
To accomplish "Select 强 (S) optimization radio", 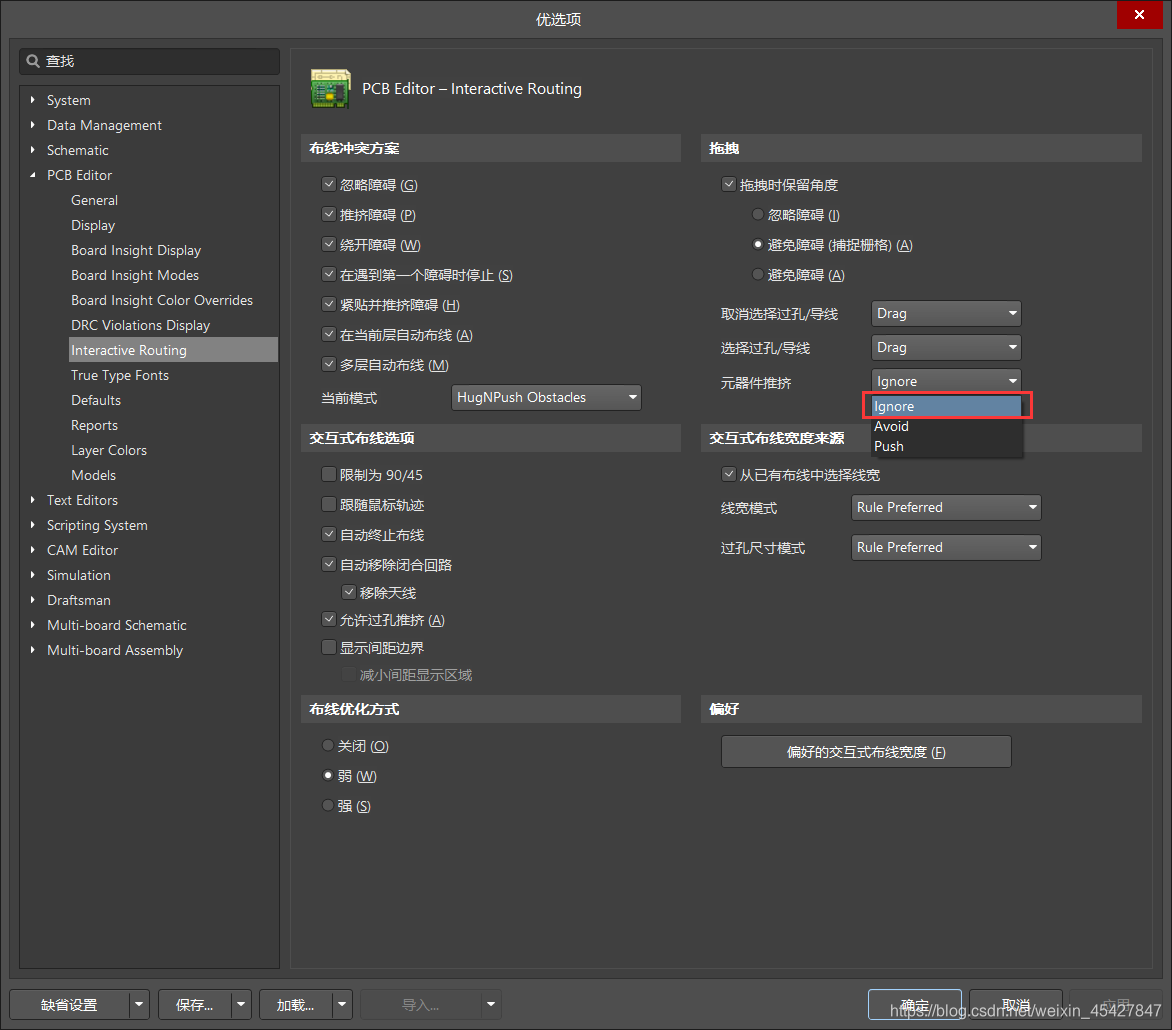I will [327, 805].
